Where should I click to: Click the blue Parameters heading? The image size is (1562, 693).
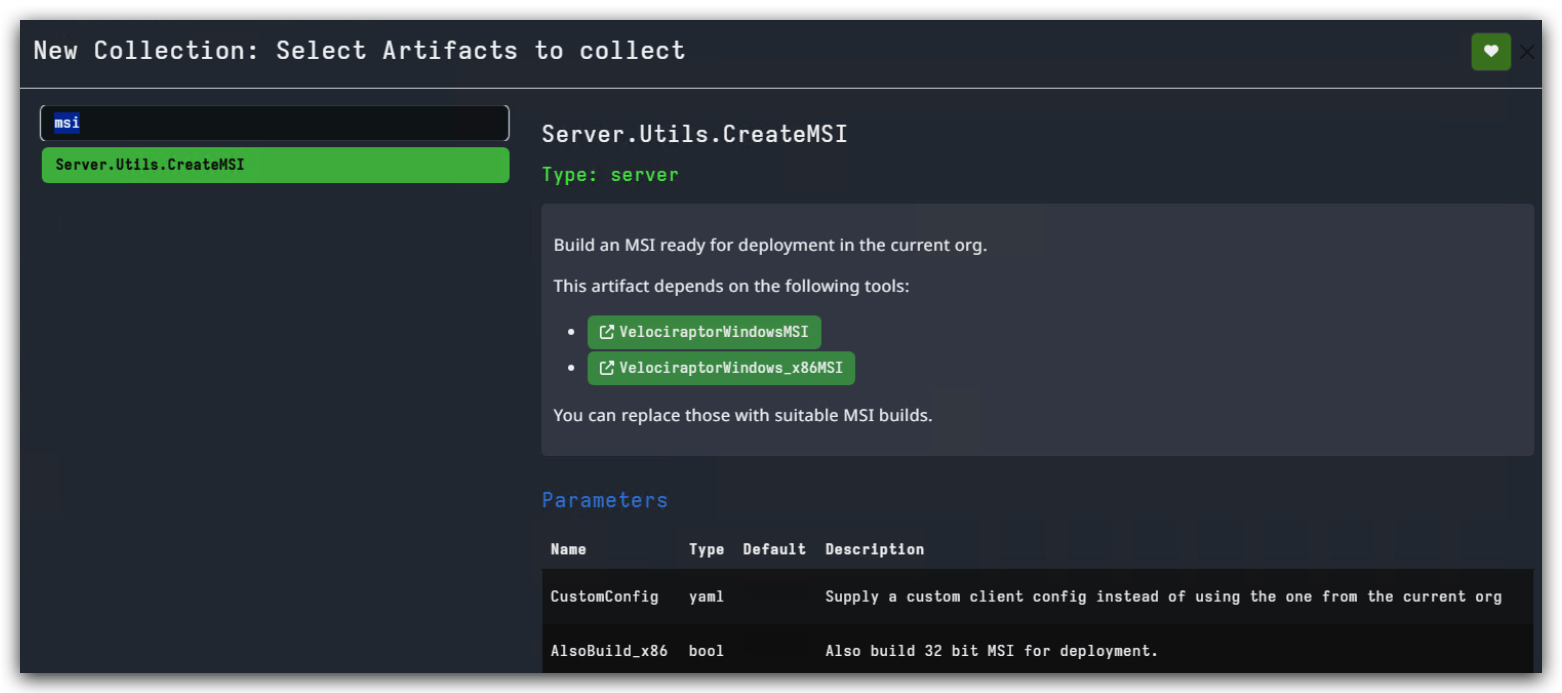[605, 500]
